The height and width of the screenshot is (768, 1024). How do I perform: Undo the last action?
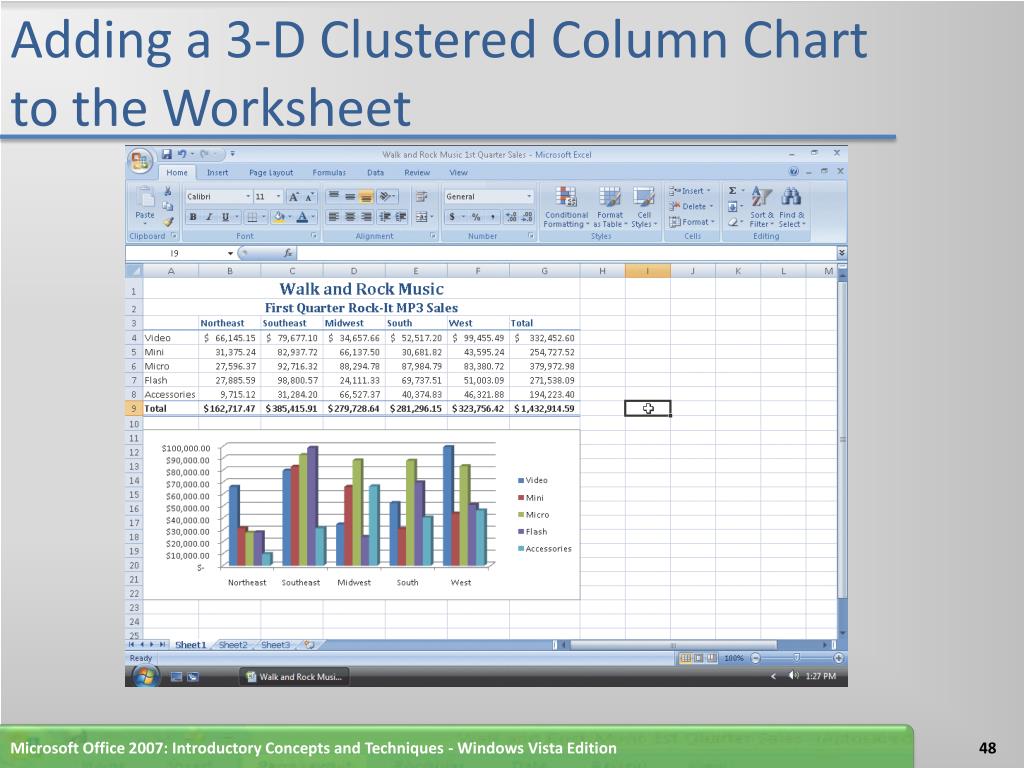[x=182, y=154]
